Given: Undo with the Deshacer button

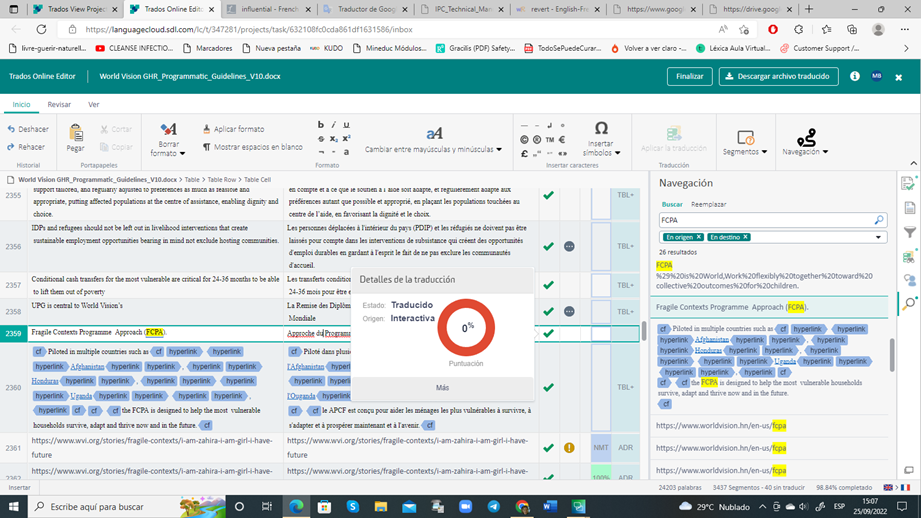Looking at the screenshot, I should pyautogui.click(x=28, y=129).
